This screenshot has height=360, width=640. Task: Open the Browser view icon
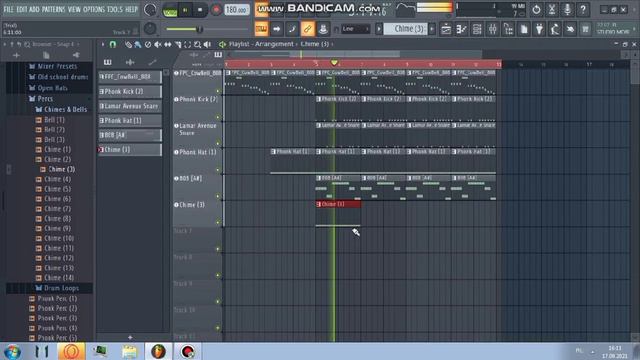point(508,29)
